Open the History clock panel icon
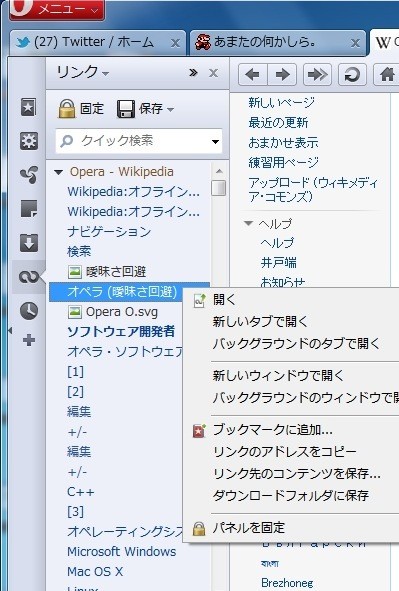The width and height of the screenshot is (399, 591). [29, 311]
